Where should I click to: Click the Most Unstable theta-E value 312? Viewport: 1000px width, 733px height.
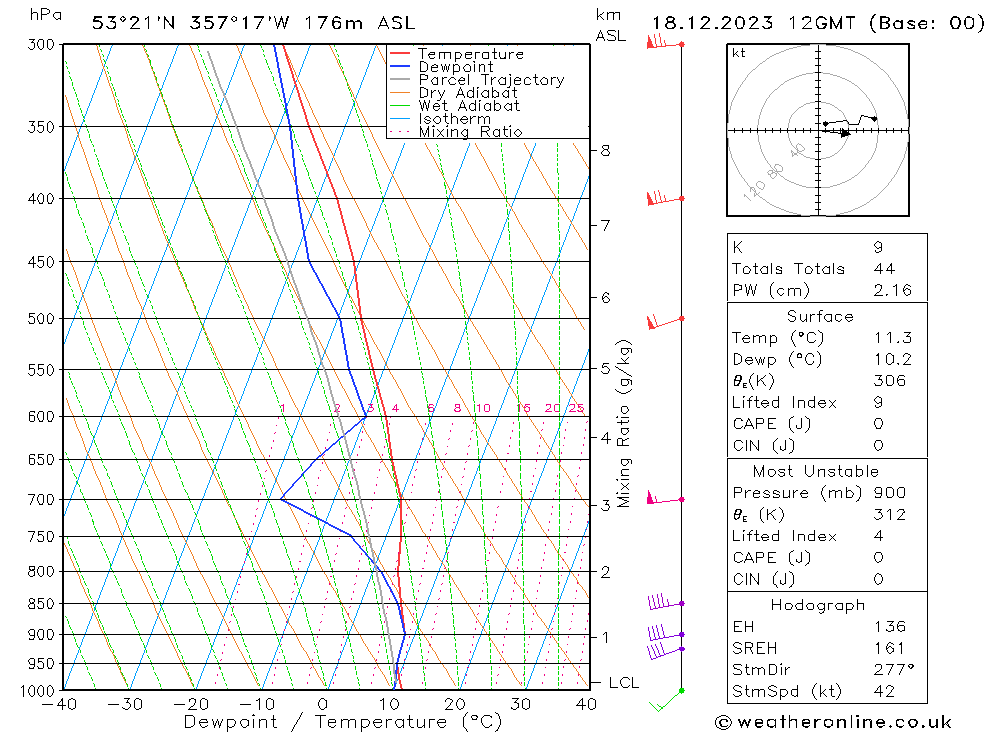pyautogui.click(x=889, y=515)
